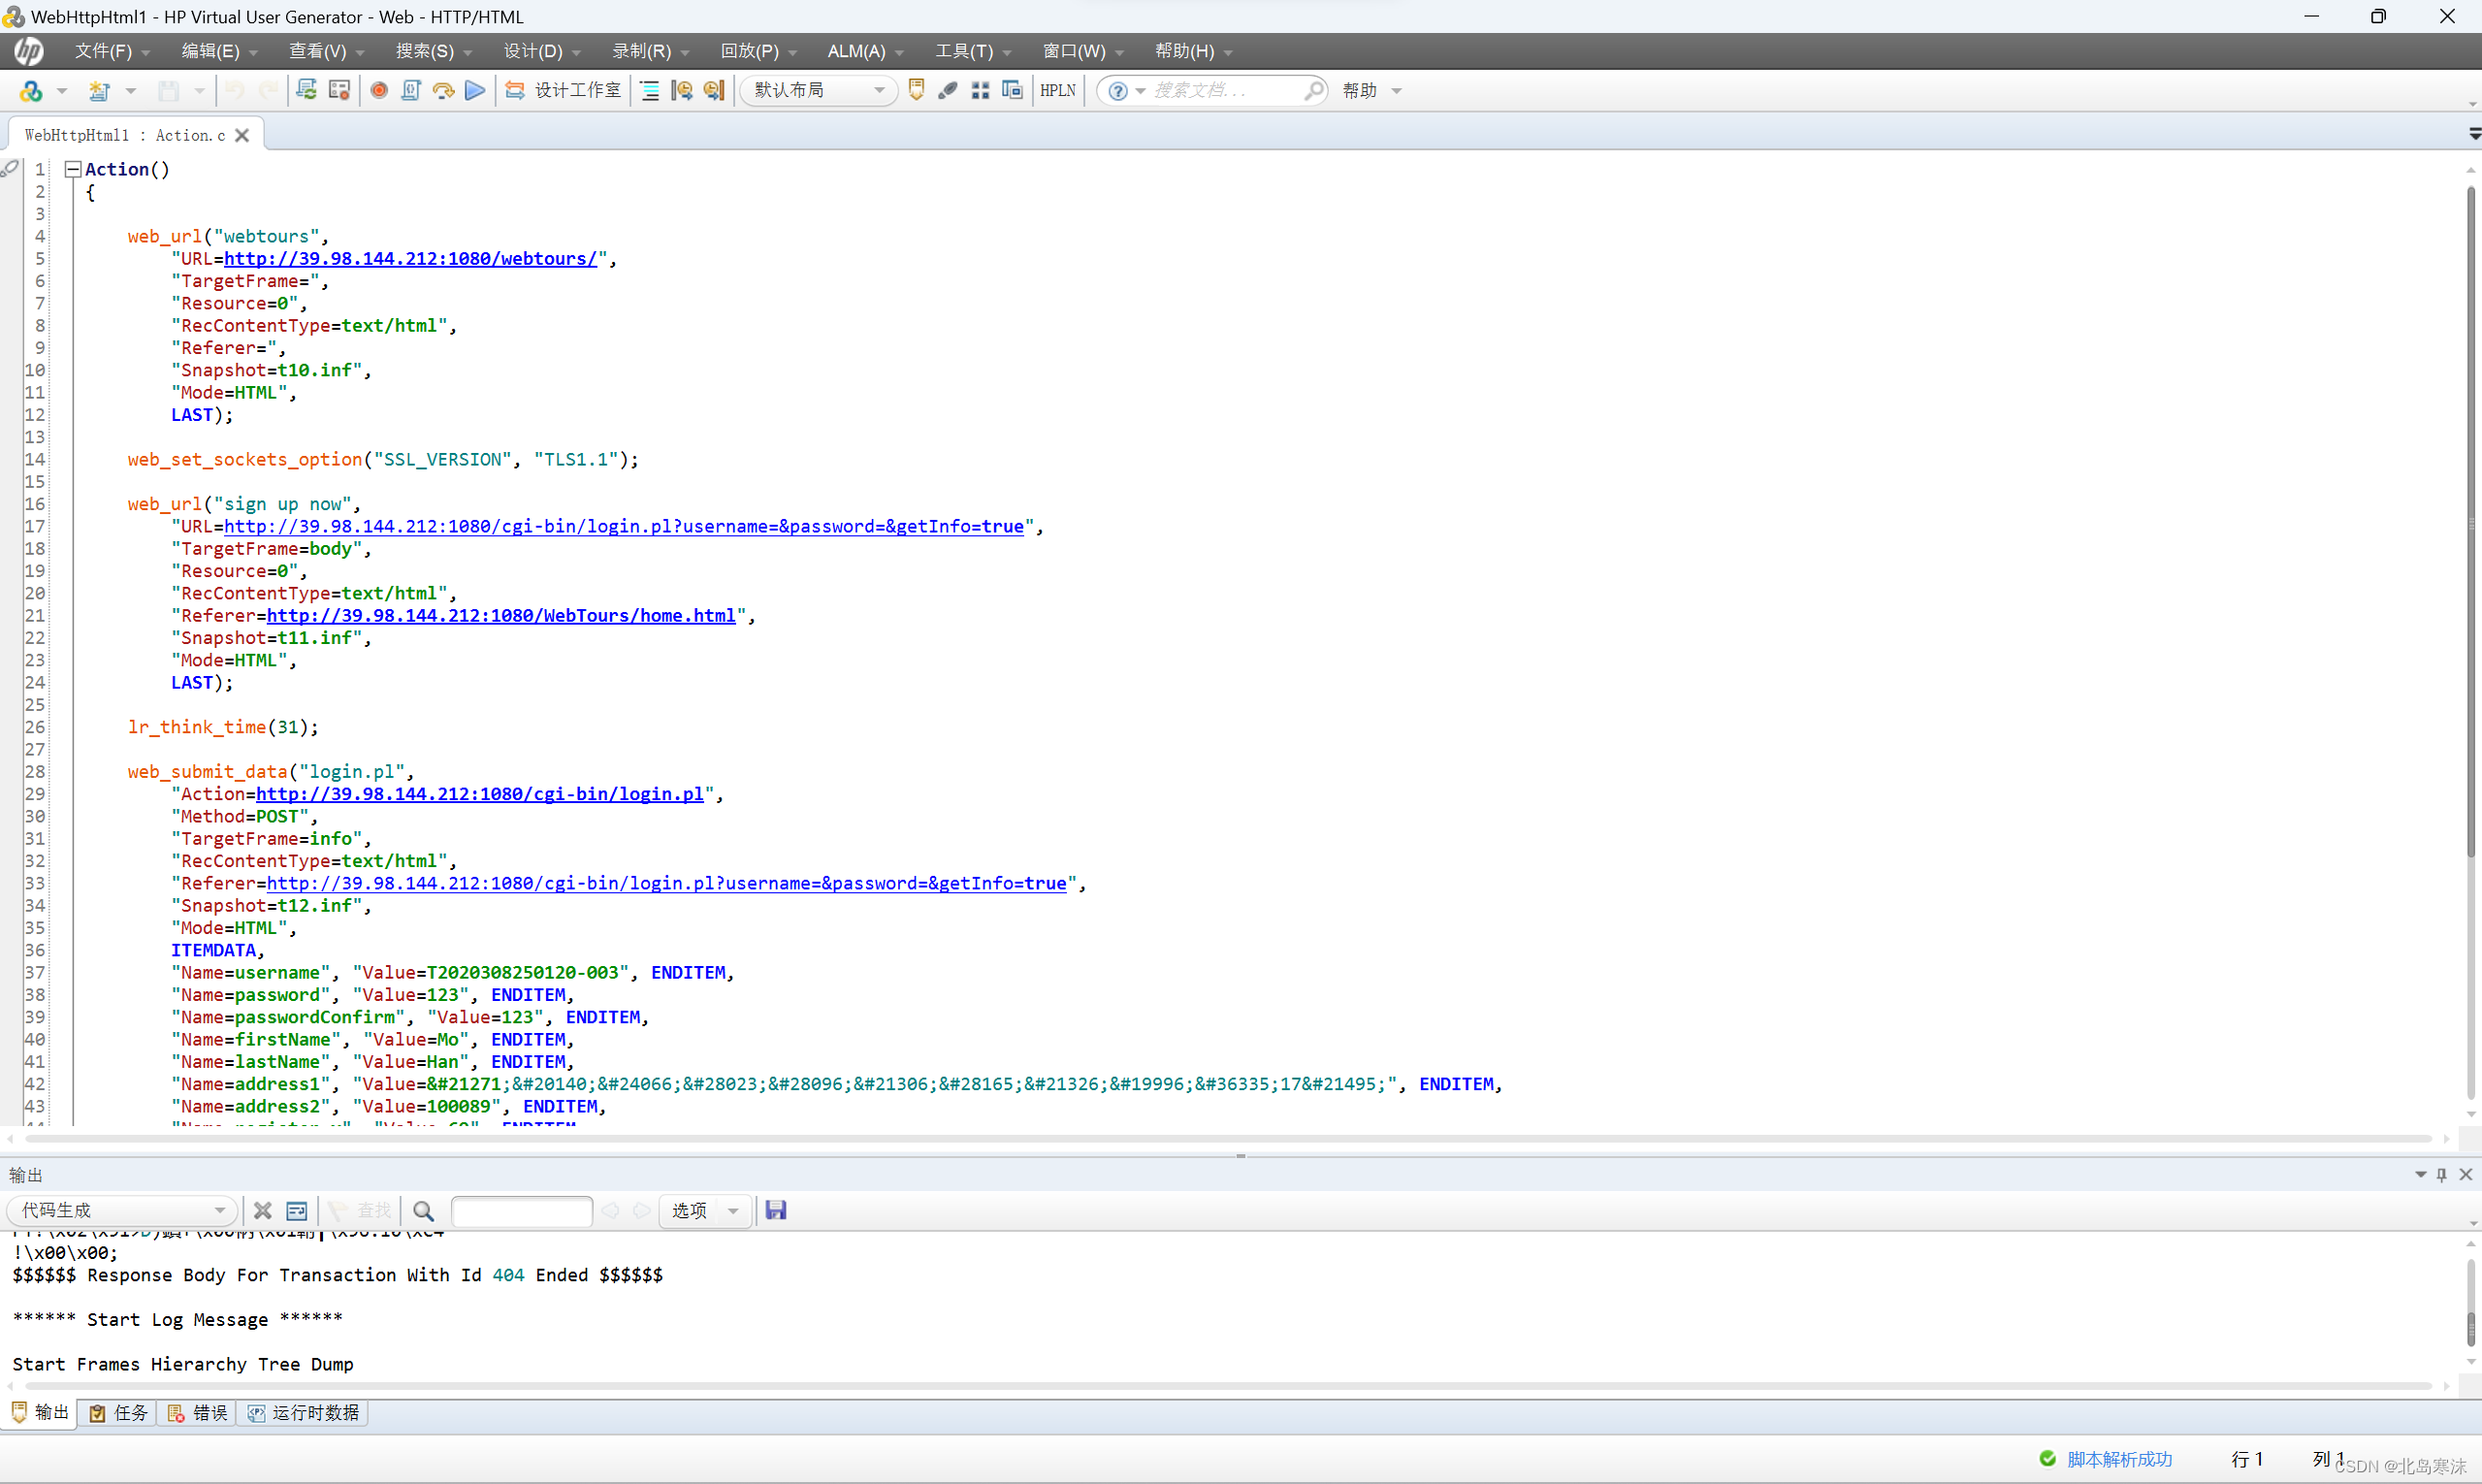Viewport: 2482px width, 1484px height.
Task: Open the 默认布局 layout dropdown
Action: 878,90
